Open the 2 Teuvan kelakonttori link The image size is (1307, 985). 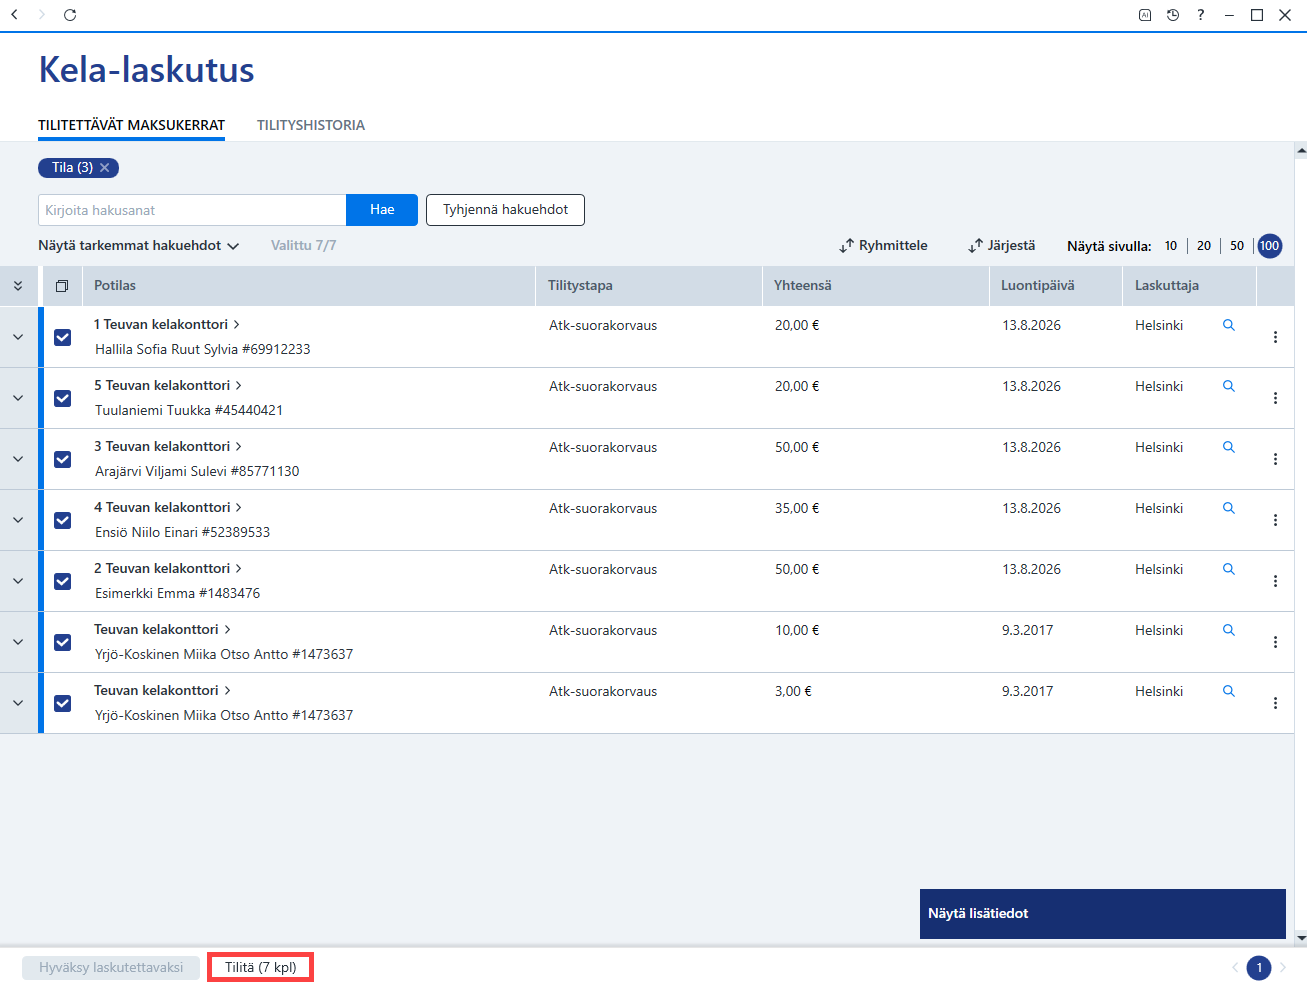click(x=168, y=569)
